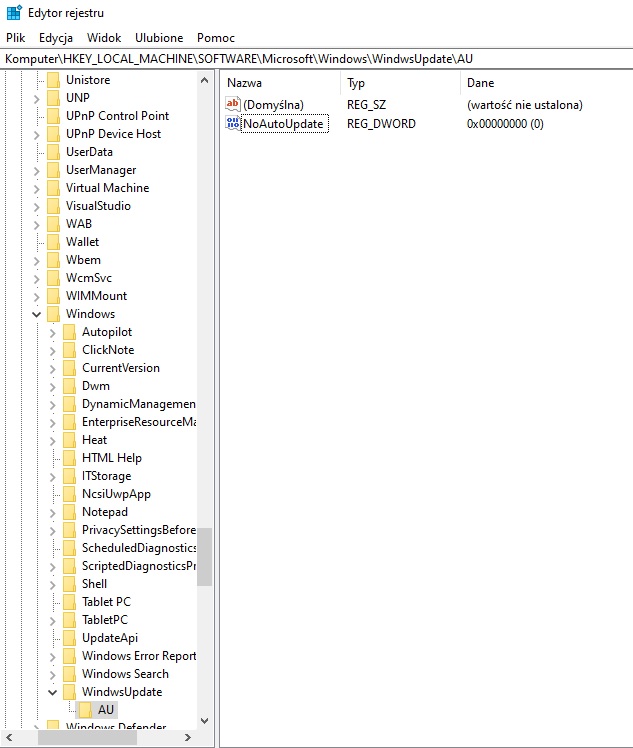Screen dimensions: 633x748
Task: Collapse the WindwsUpdate tree node
Action: [53, 692]
